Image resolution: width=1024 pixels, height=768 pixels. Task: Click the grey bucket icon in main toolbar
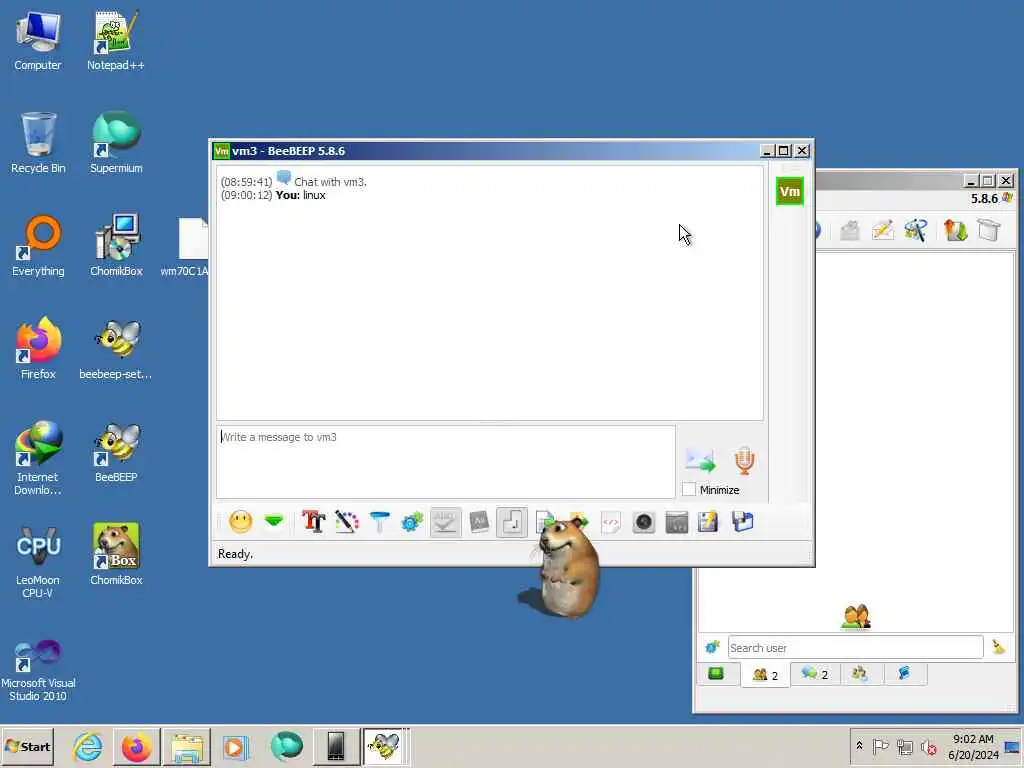tap(989, 230)
